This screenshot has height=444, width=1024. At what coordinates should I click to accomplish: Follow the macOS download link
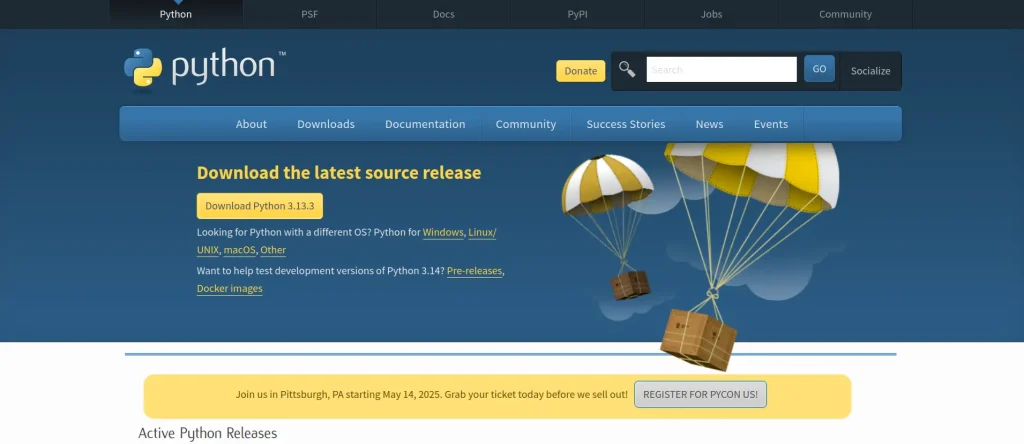[240, 250]
